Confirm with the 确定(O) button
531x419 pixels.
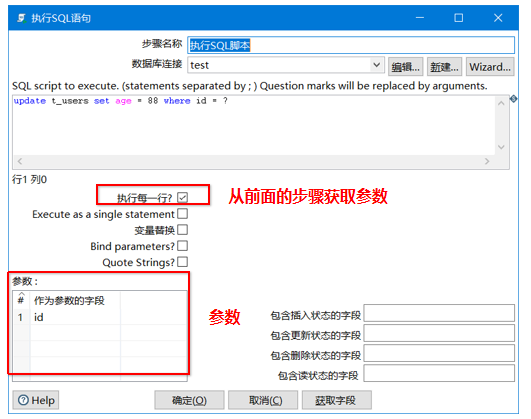189,400
